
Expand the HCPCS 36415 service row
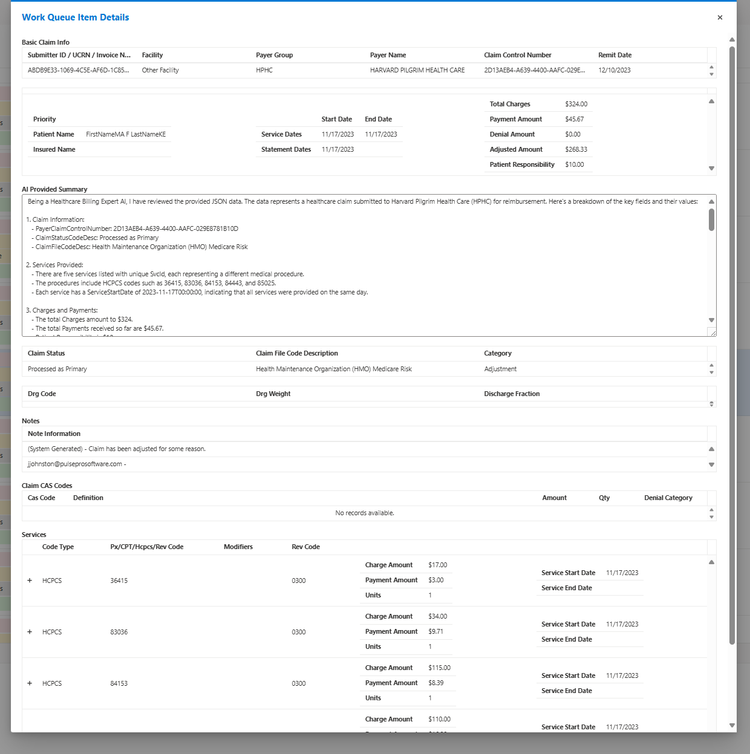pos(30,580)
